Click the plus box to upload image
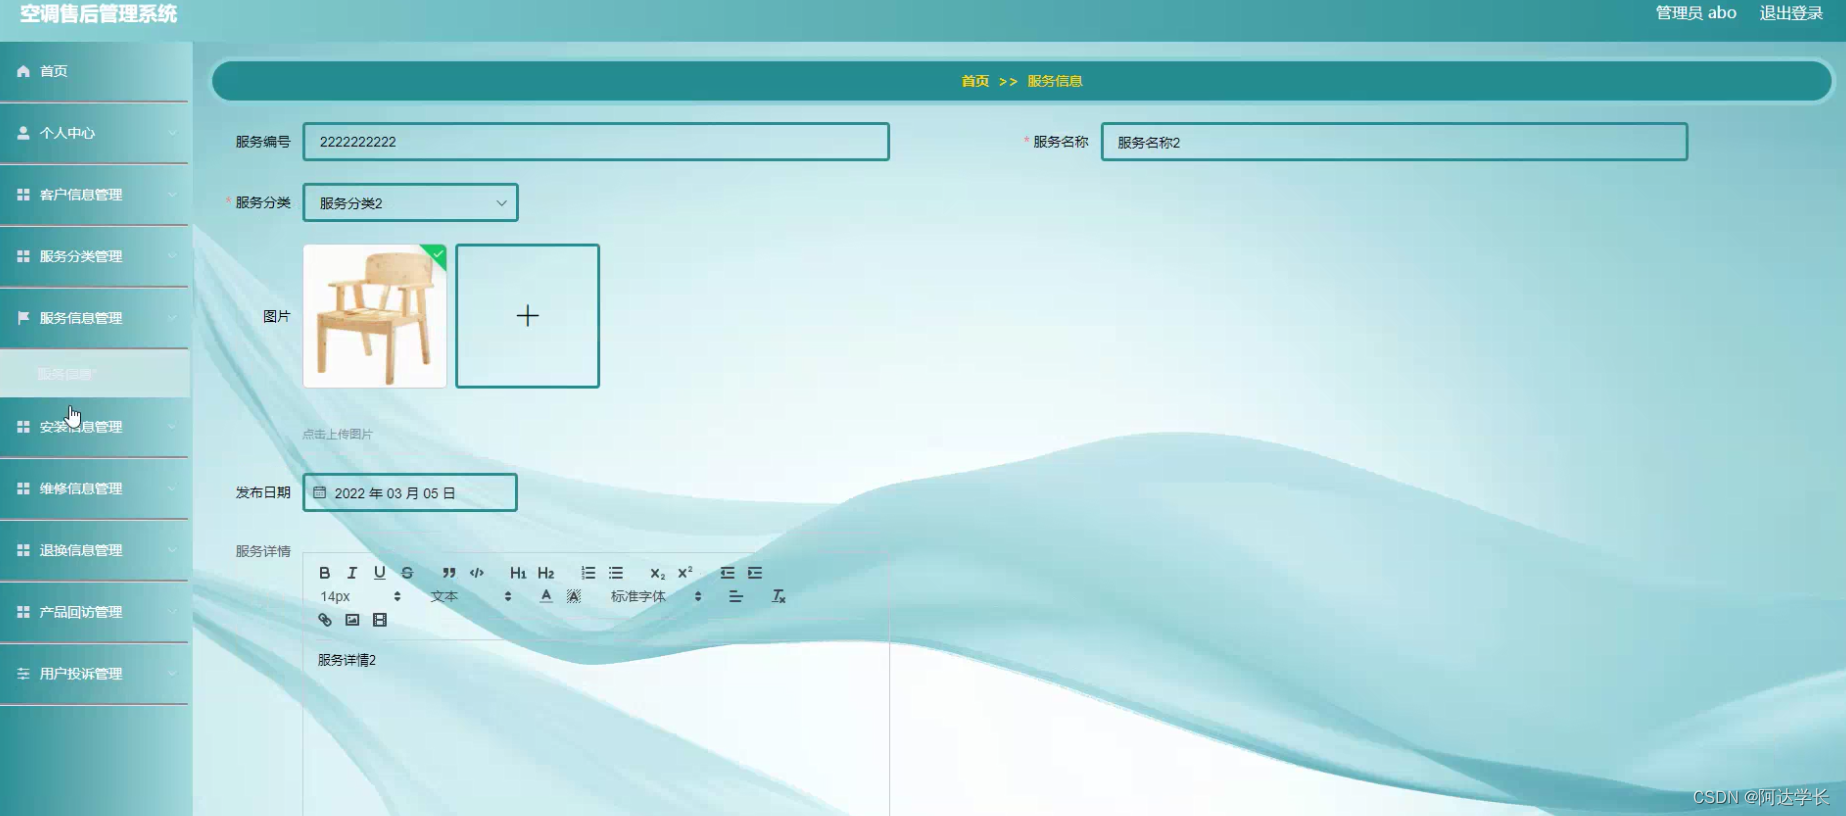 pos(528,316)
